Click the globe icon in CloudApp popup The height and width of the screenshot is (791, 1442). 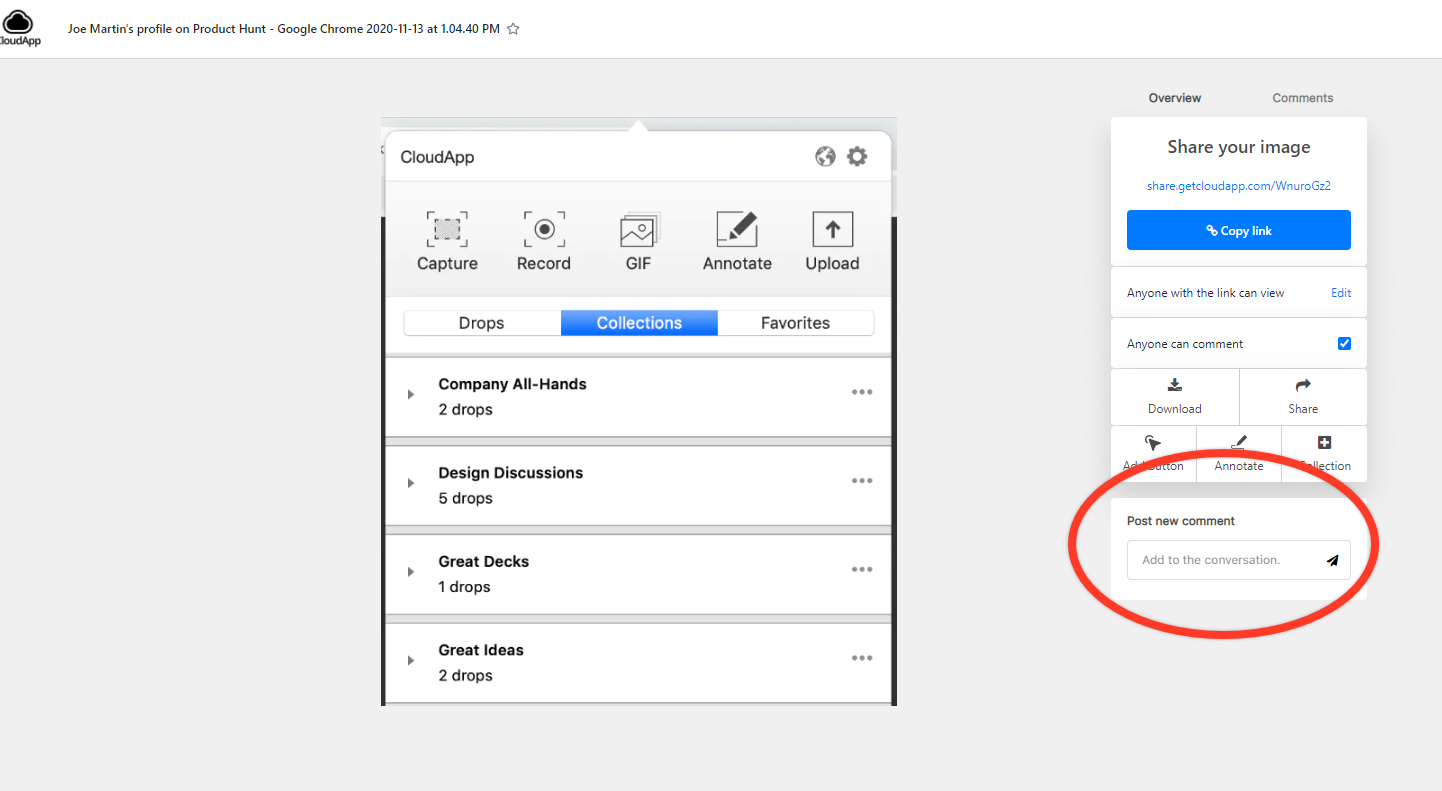(825, 156)
